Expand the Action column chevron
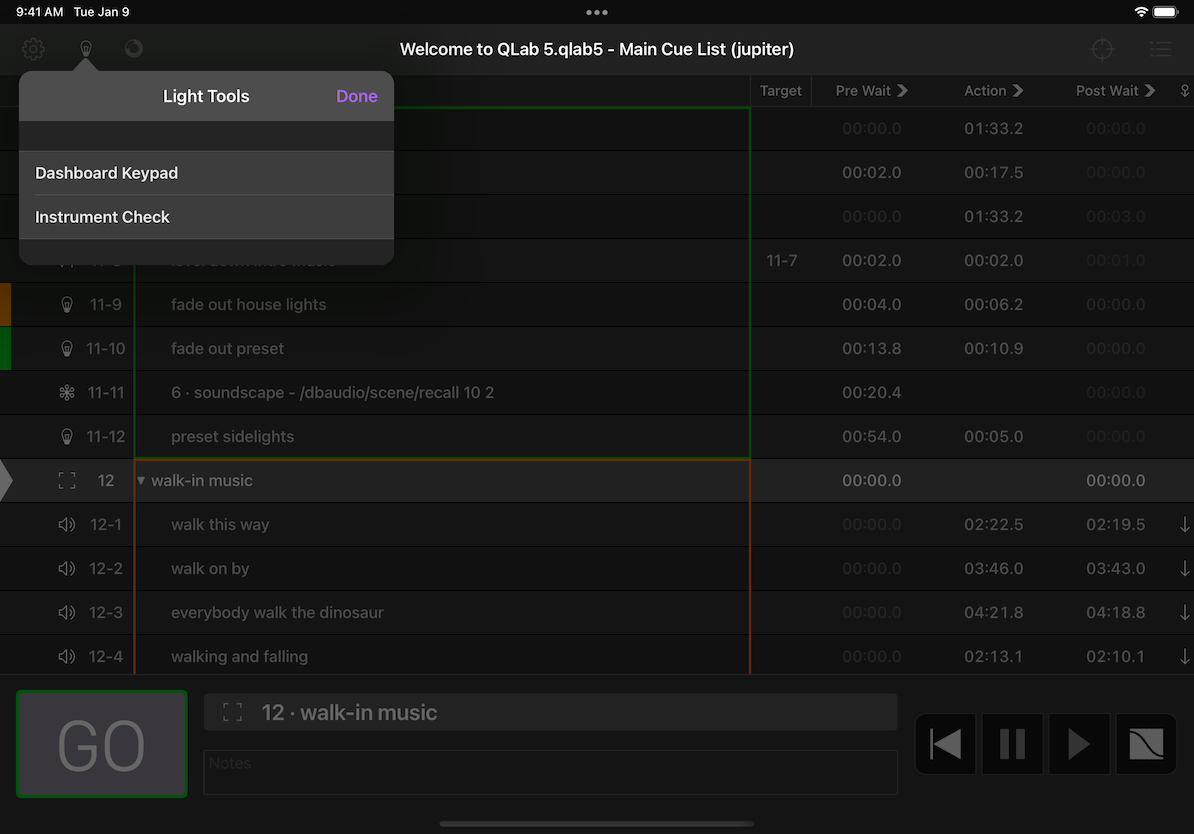 pyautogui.click(x=1018, y=91)
